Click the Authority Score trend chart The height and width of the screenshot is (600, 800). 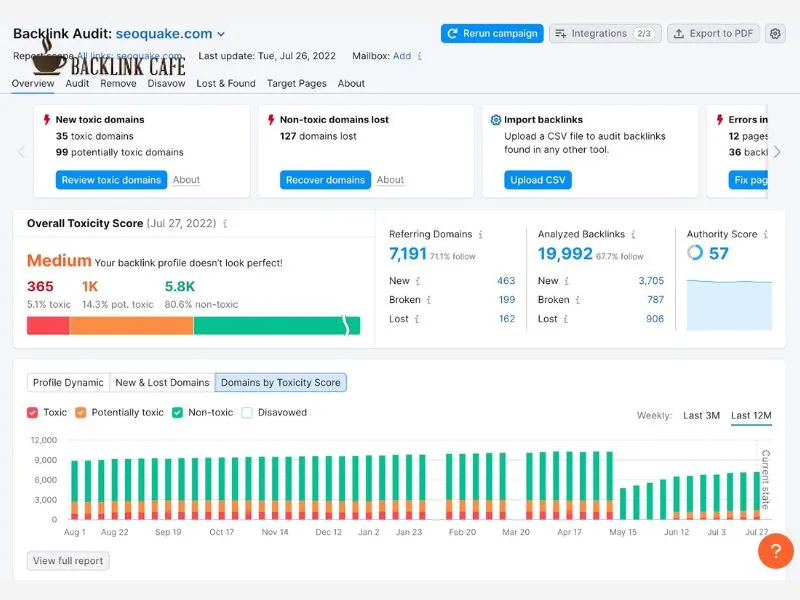(729, 305)
